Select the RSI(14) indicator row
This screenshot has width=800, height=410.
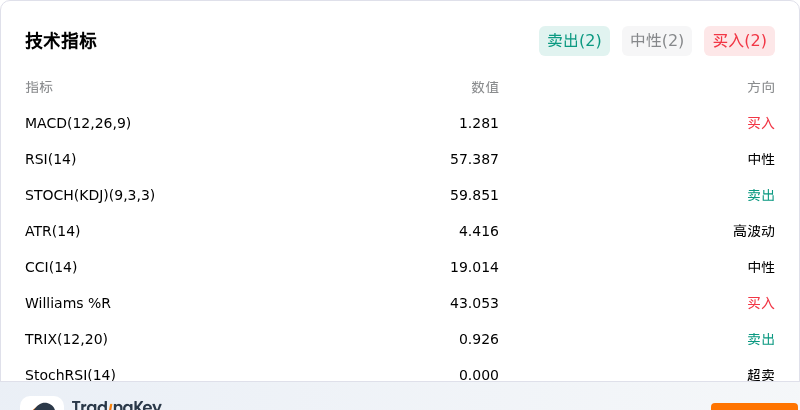400,160
